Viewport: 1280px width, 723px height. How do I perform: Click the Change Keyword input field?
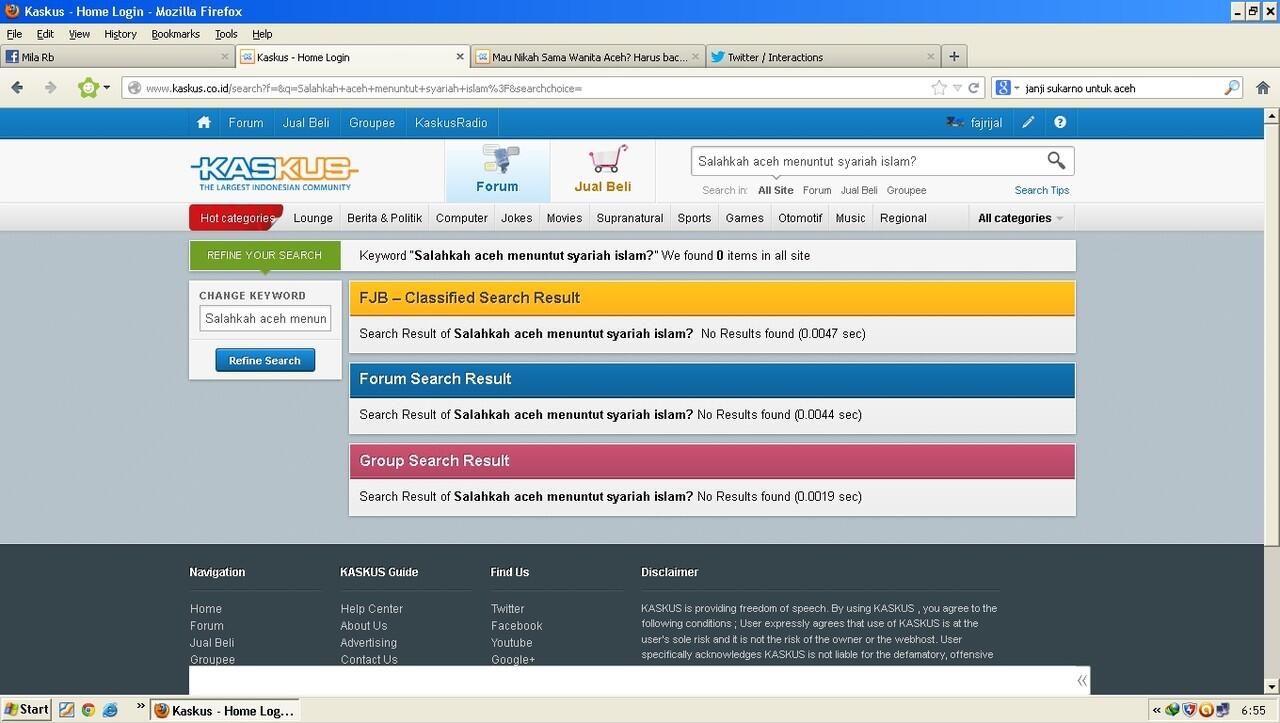tap(265, 318)
